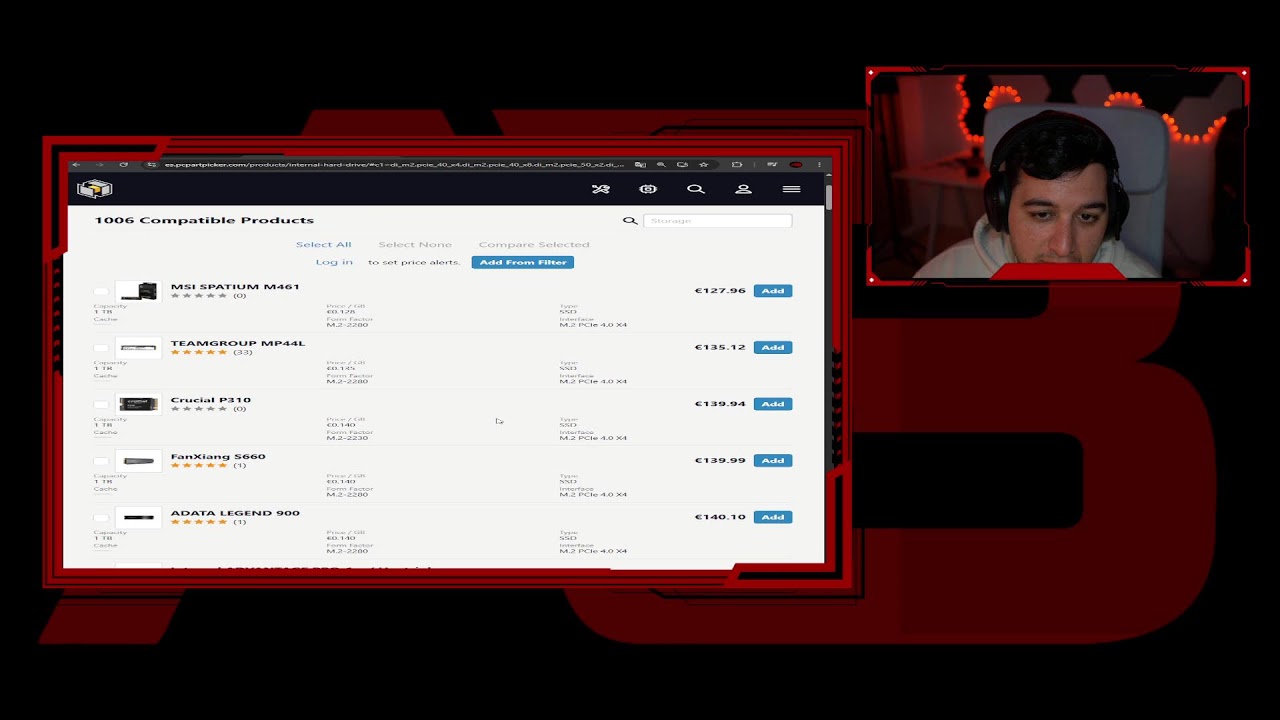Click the pcpartpicker.com URL address bar
1280x720 pixels.
click(394, 164)
